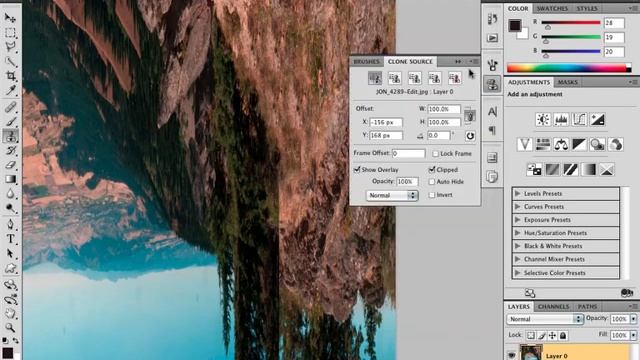Toggle the lock all button

click(563, 336)
